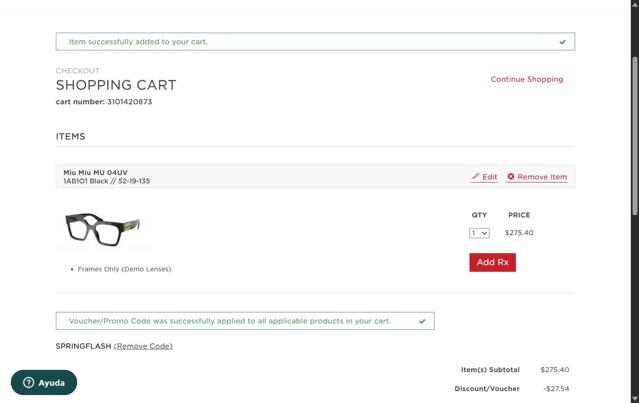Click the red X remove icon
639x403 pixels.
pos(511,177)
